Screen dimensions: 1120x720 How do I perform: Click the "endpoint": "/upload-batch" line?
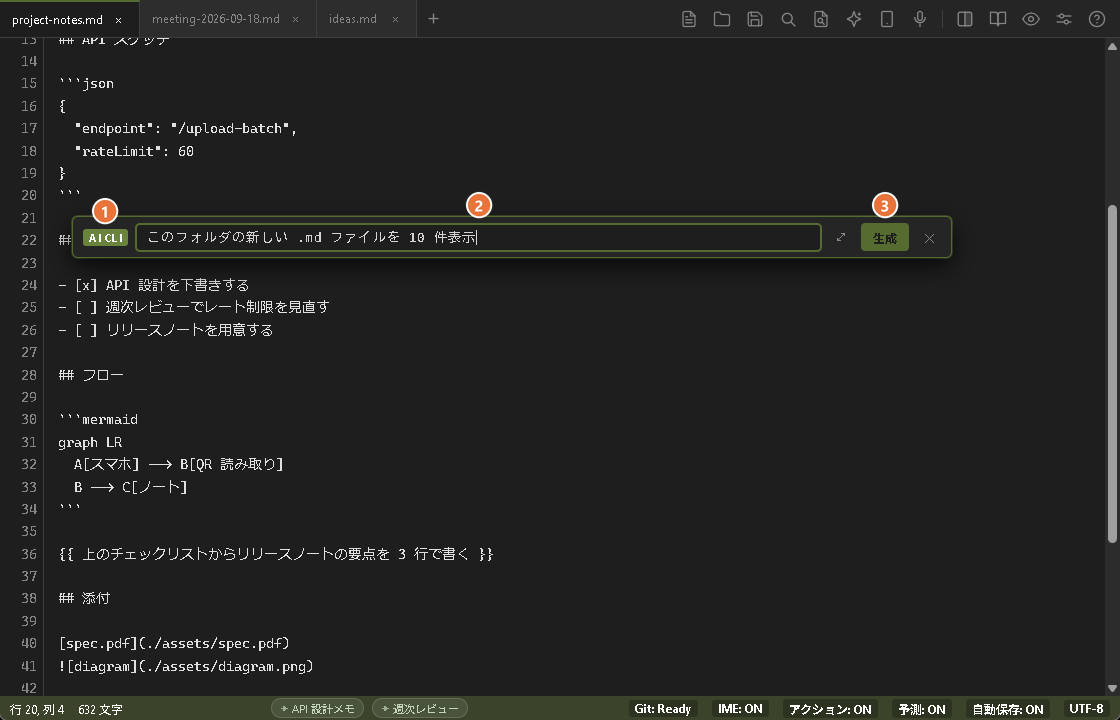pyautogui.click(x=186, y=129)
